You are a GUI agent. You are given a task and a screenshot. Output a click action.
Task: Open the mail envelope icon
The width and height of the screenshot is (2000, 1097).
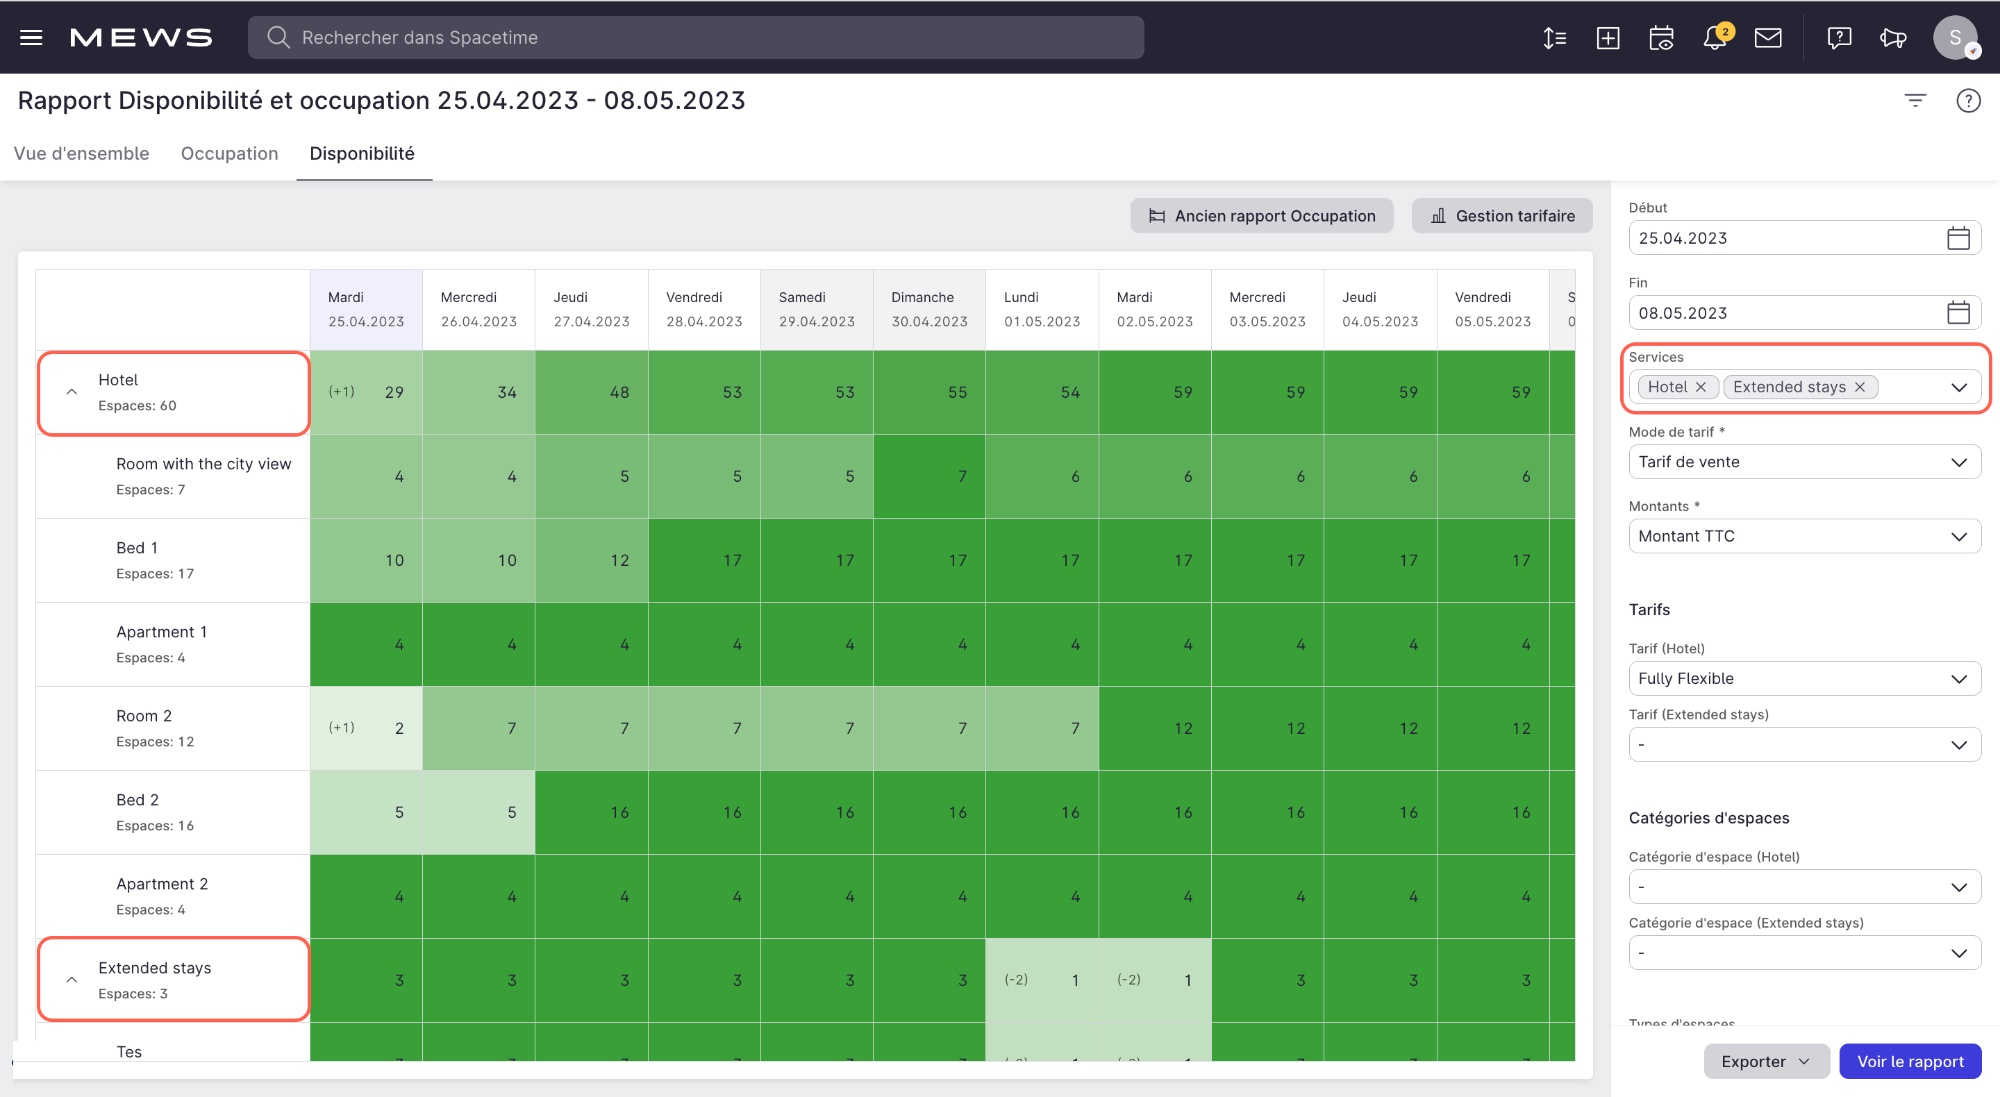click(x=1768, y=38)
